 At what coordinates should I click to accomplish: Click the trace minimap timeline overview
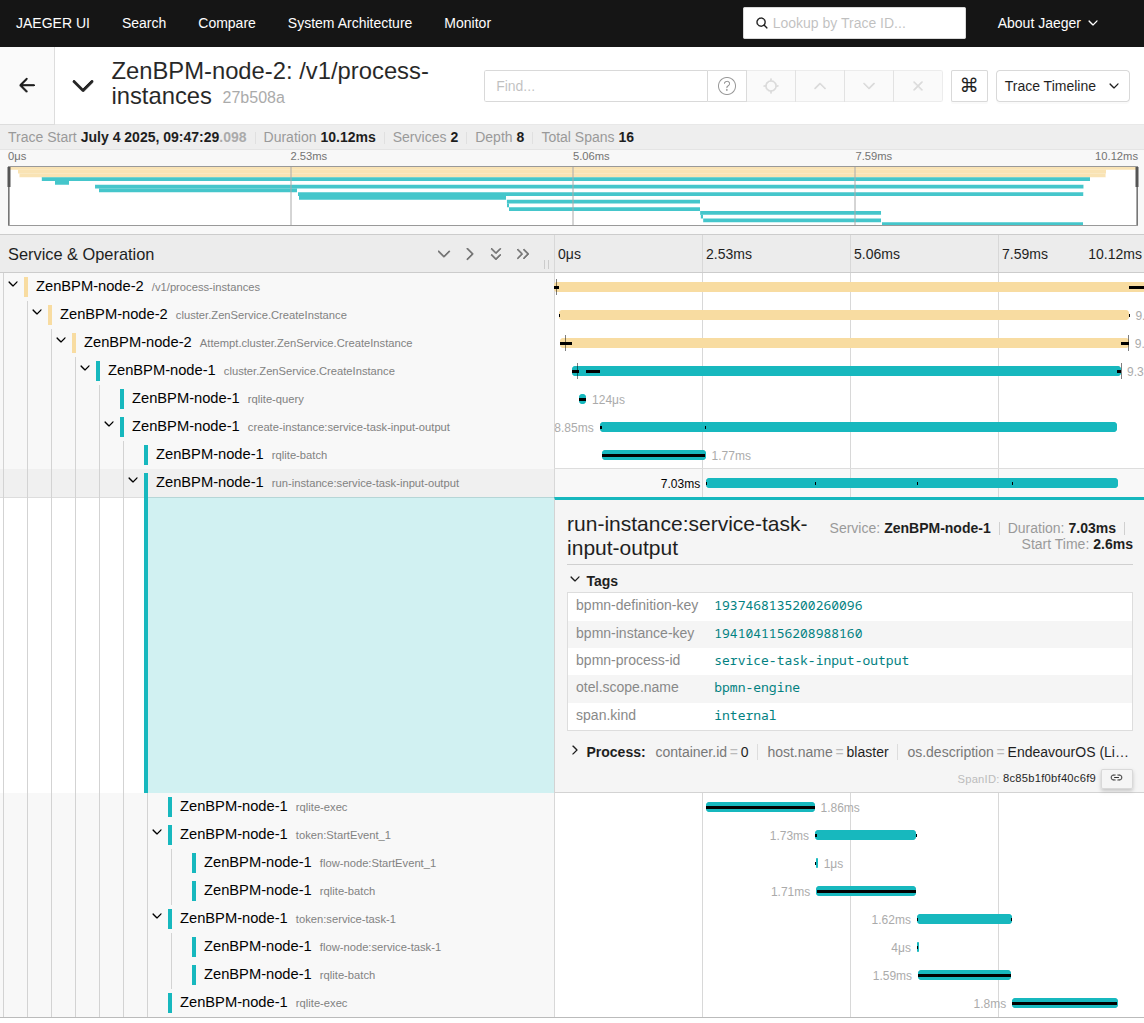pyautogui.click(x=572, y=195)
